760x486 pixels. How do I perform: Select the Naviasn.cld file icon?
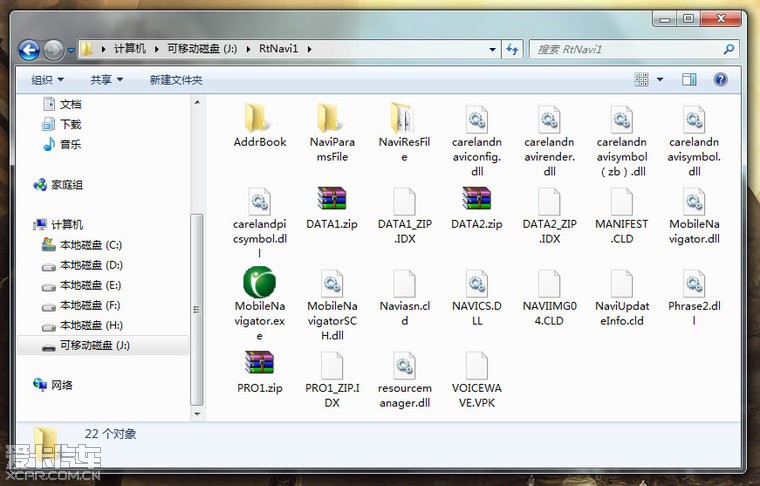[x=404, y=283]
